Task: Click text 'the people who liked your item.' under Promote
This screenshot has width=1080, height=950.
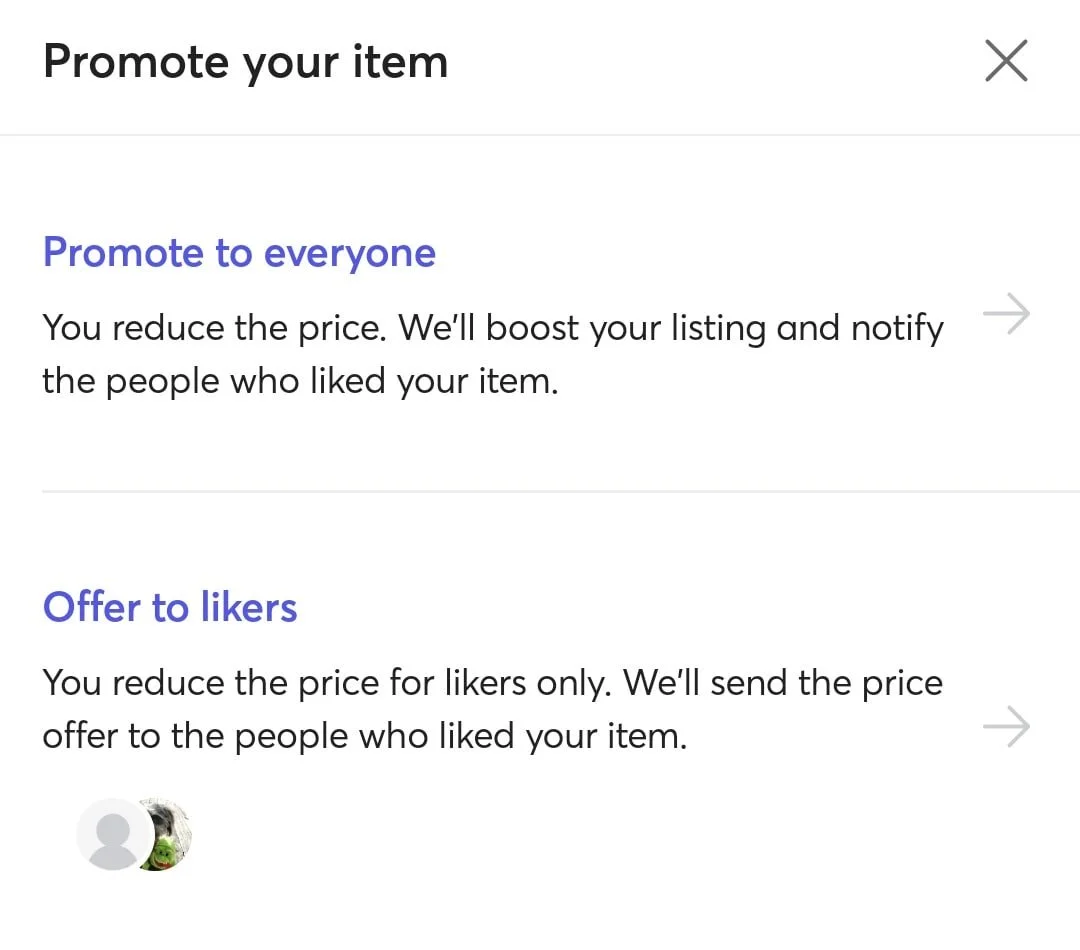Action: (299, 382)
